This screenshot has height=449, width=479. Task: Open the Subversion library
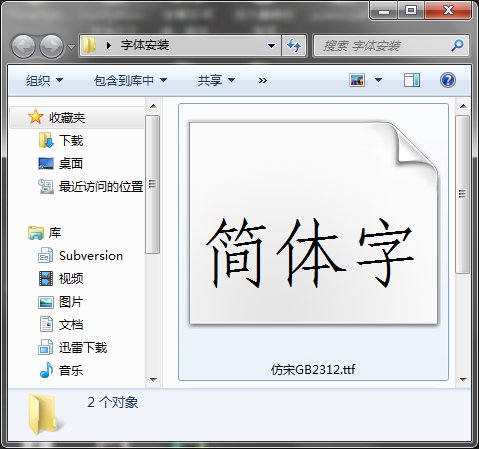[x=91, y=256]
